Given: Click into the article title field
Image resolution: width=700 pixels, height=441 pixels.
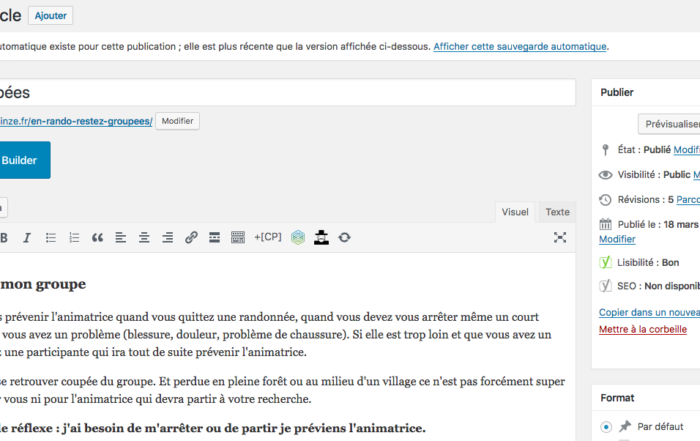Looking at the screenshot, I should (280, 92).
